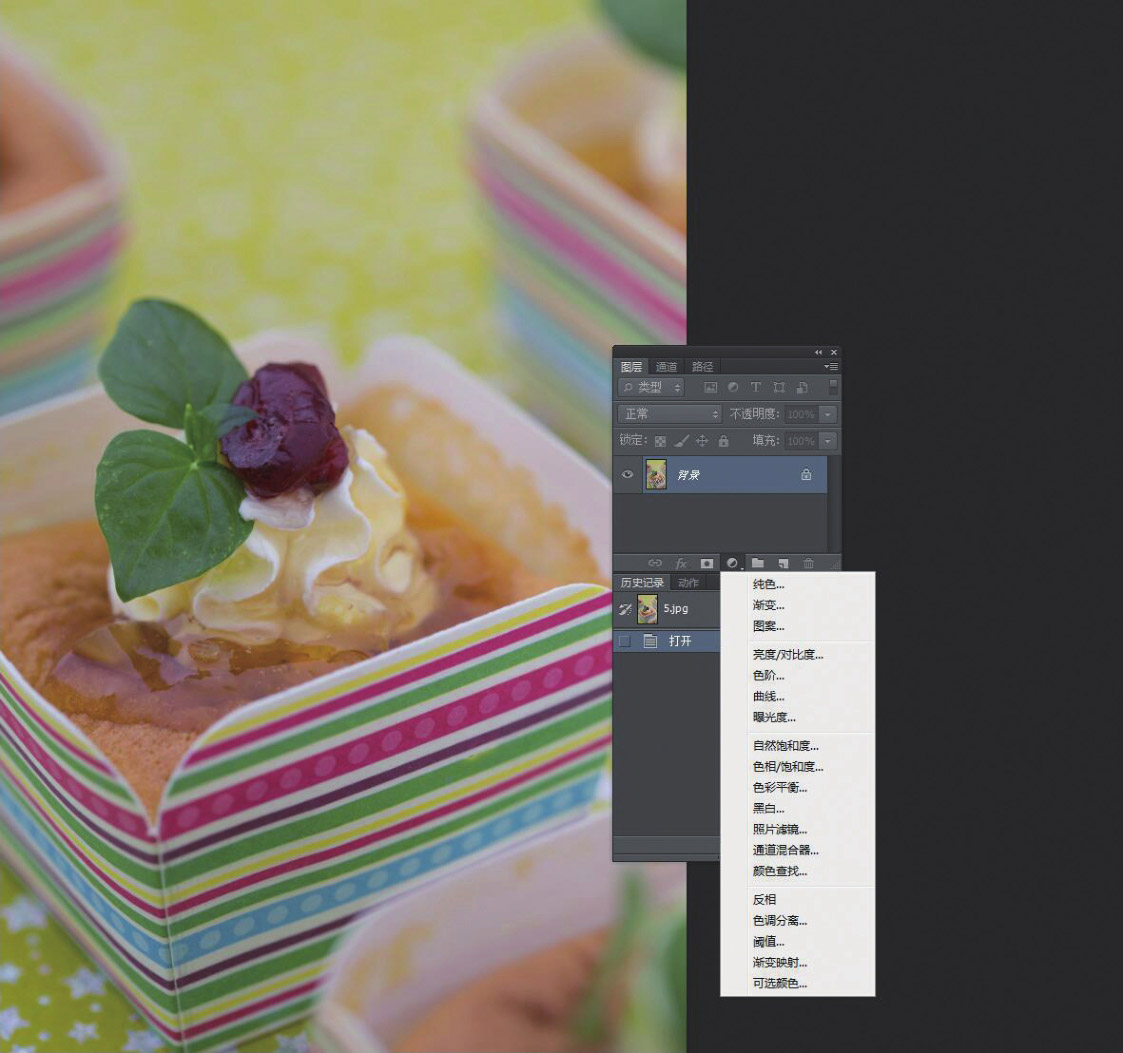1123x1053 pixels.
Task: Click the new group folder icon
Action: coord(758,564)
